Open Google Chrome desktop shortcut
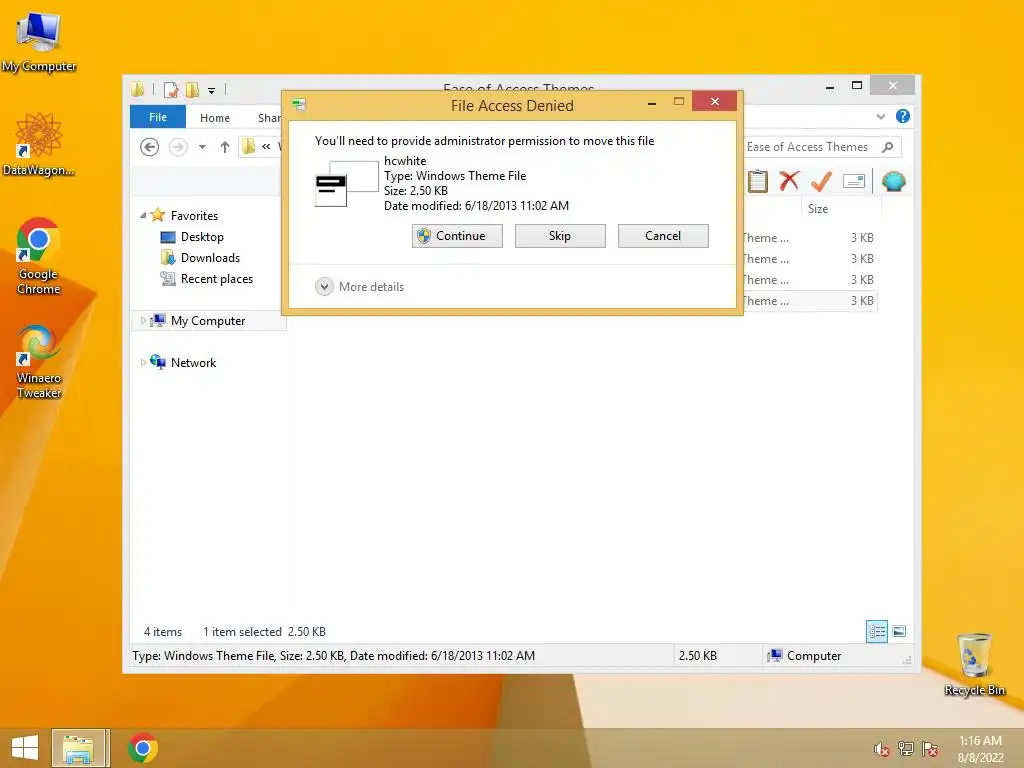Viewport: 1024px width, 768px height. [39, 256]
